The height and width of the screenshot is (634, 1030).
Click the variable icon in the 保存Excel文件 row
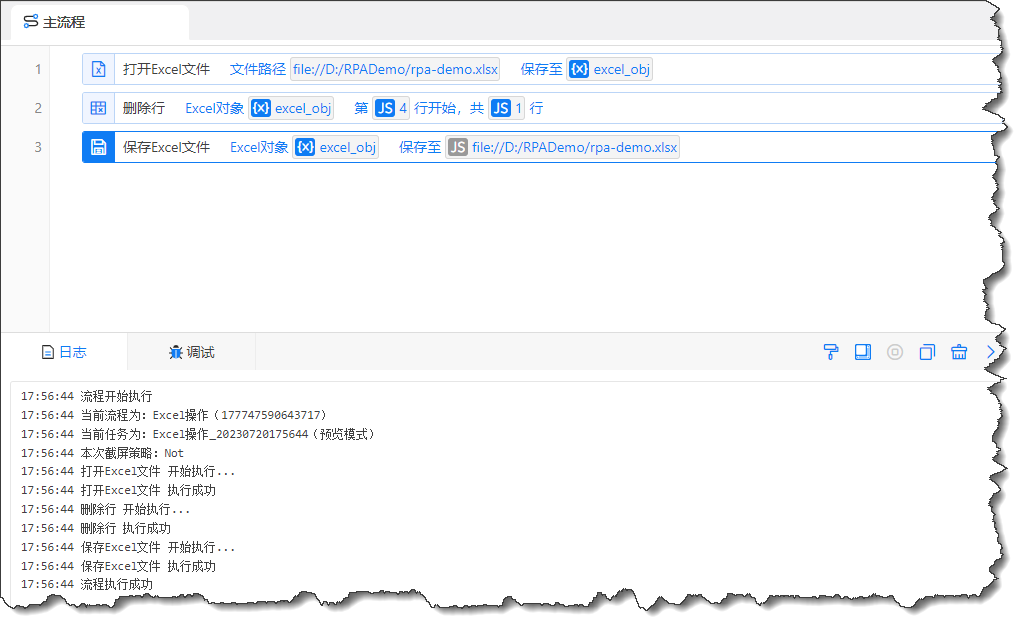coord(305,147)
